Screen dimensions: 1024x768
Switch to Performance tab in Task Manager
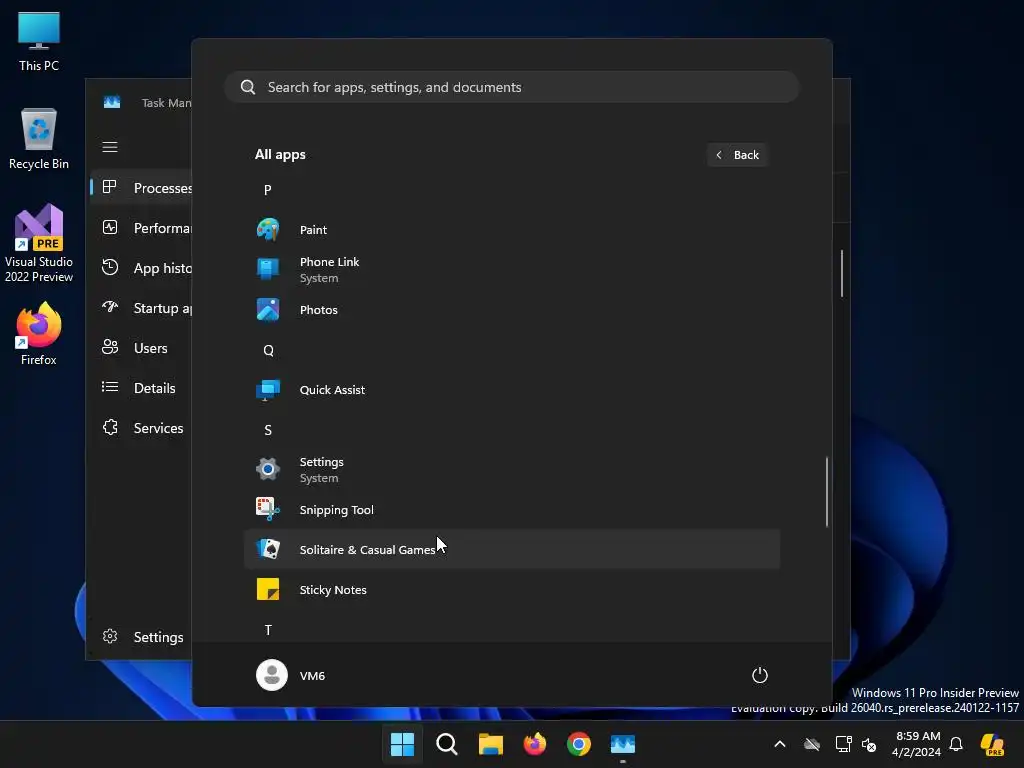141,228
